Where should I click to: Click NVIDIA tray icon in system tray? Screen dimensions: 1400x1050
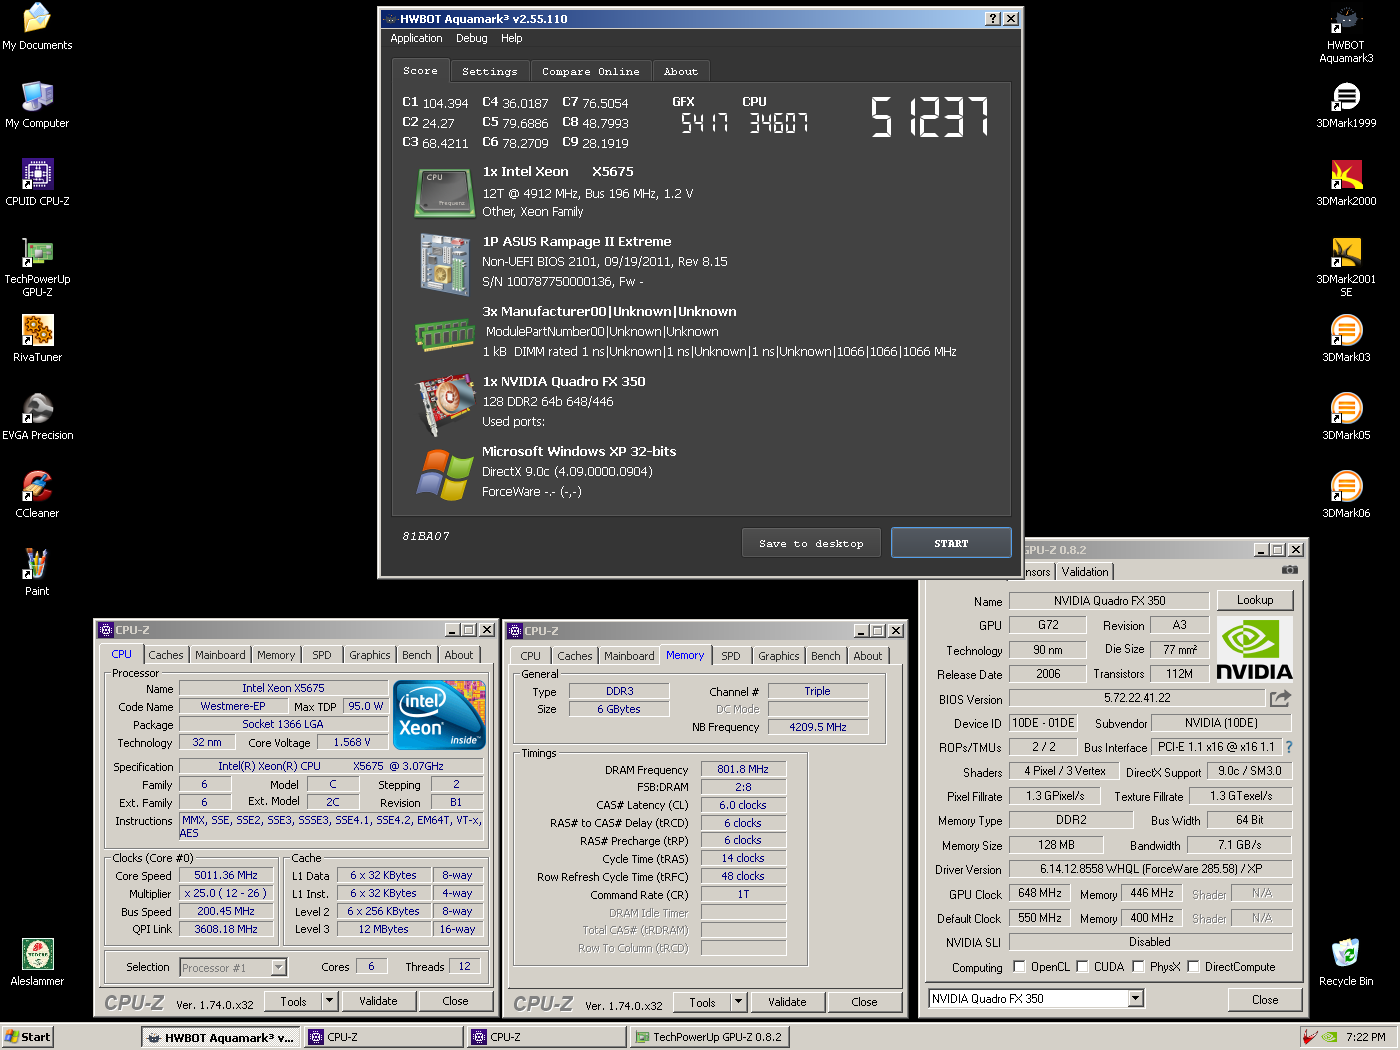(1329, 1037)
